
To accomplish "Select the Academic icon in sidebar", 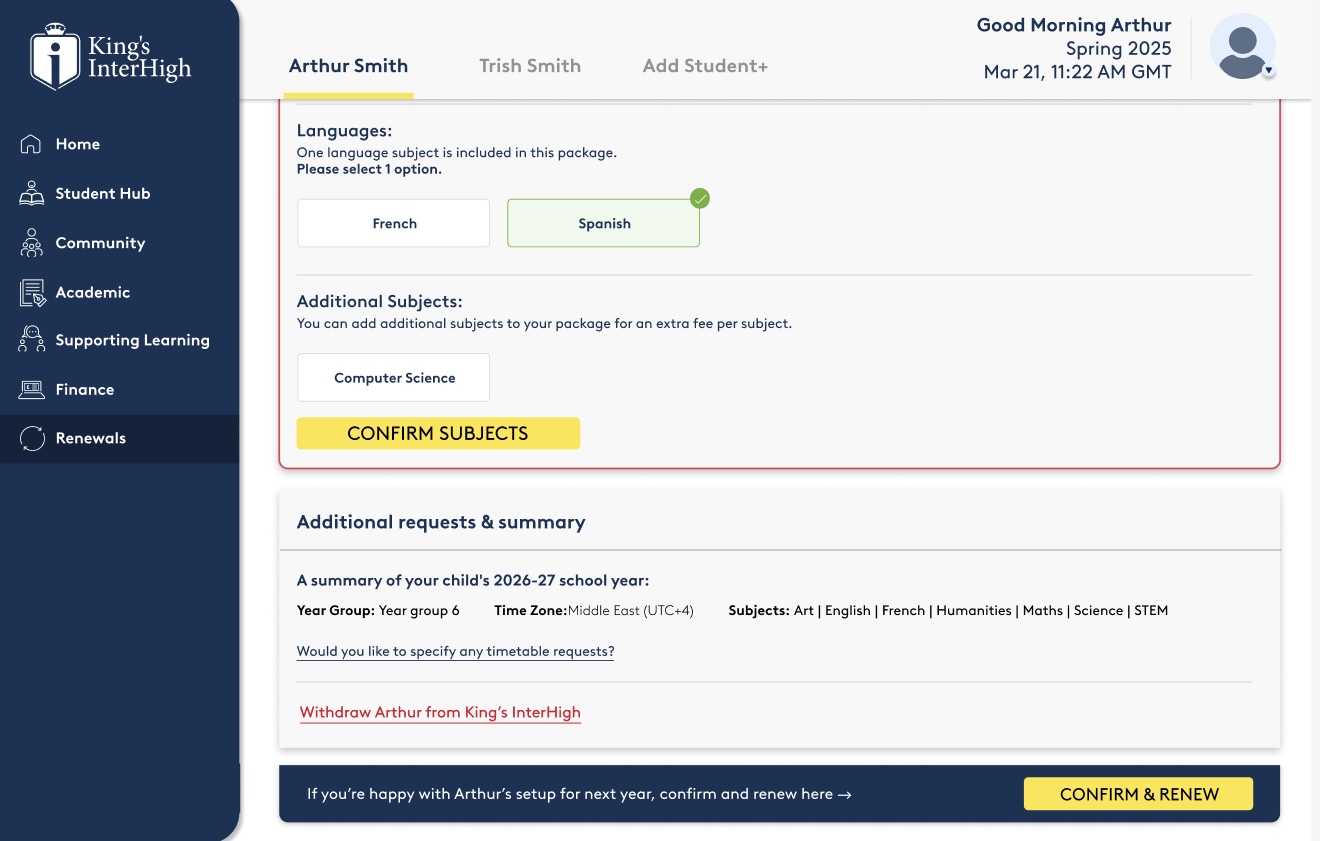I will click(x=31, y=292).
